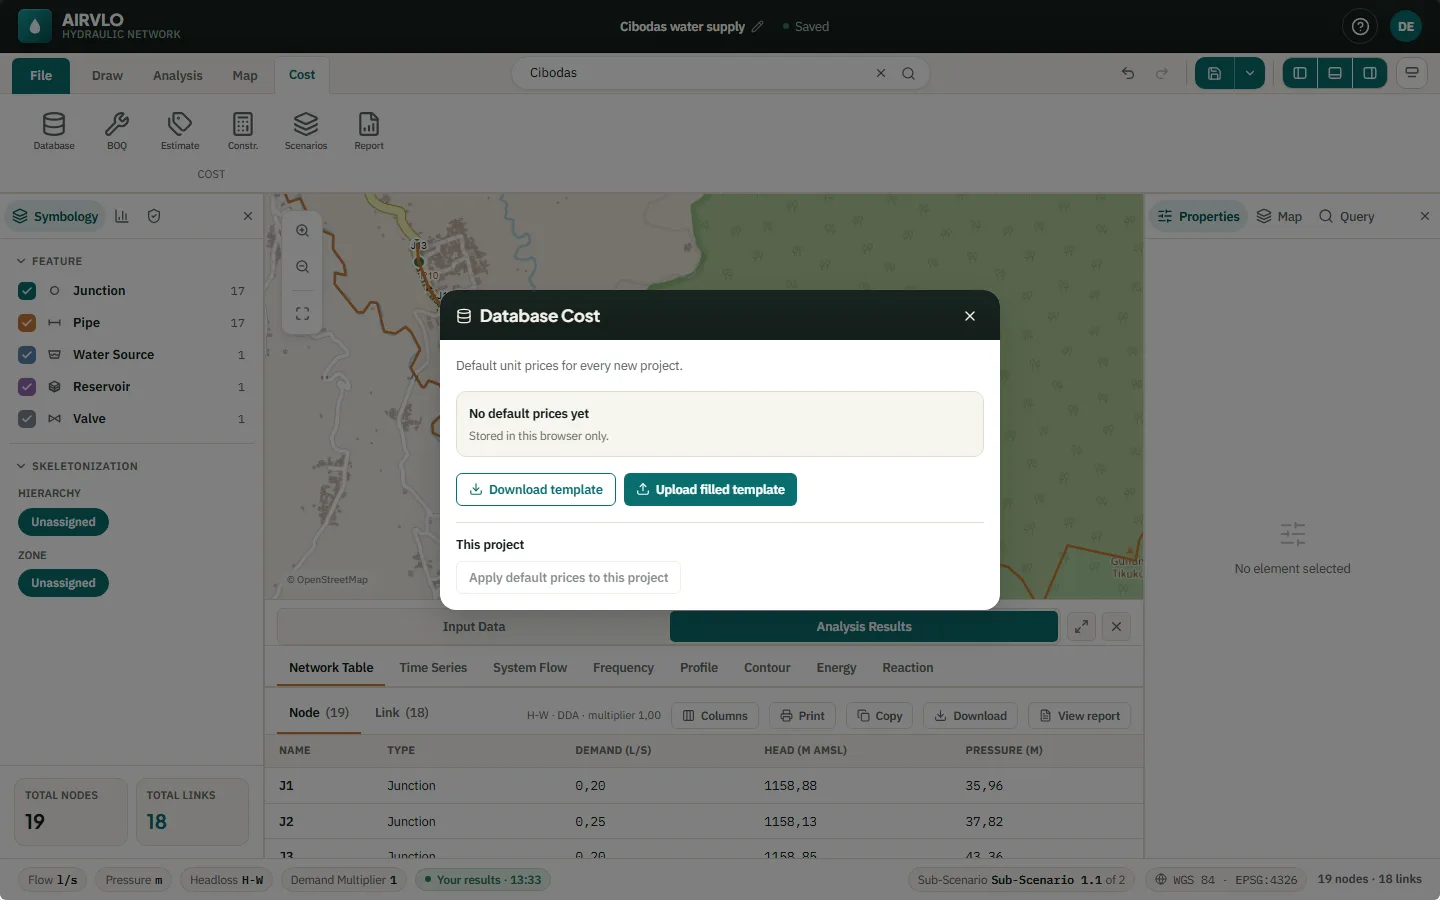Click the Copy button

[x=879, y=716]
